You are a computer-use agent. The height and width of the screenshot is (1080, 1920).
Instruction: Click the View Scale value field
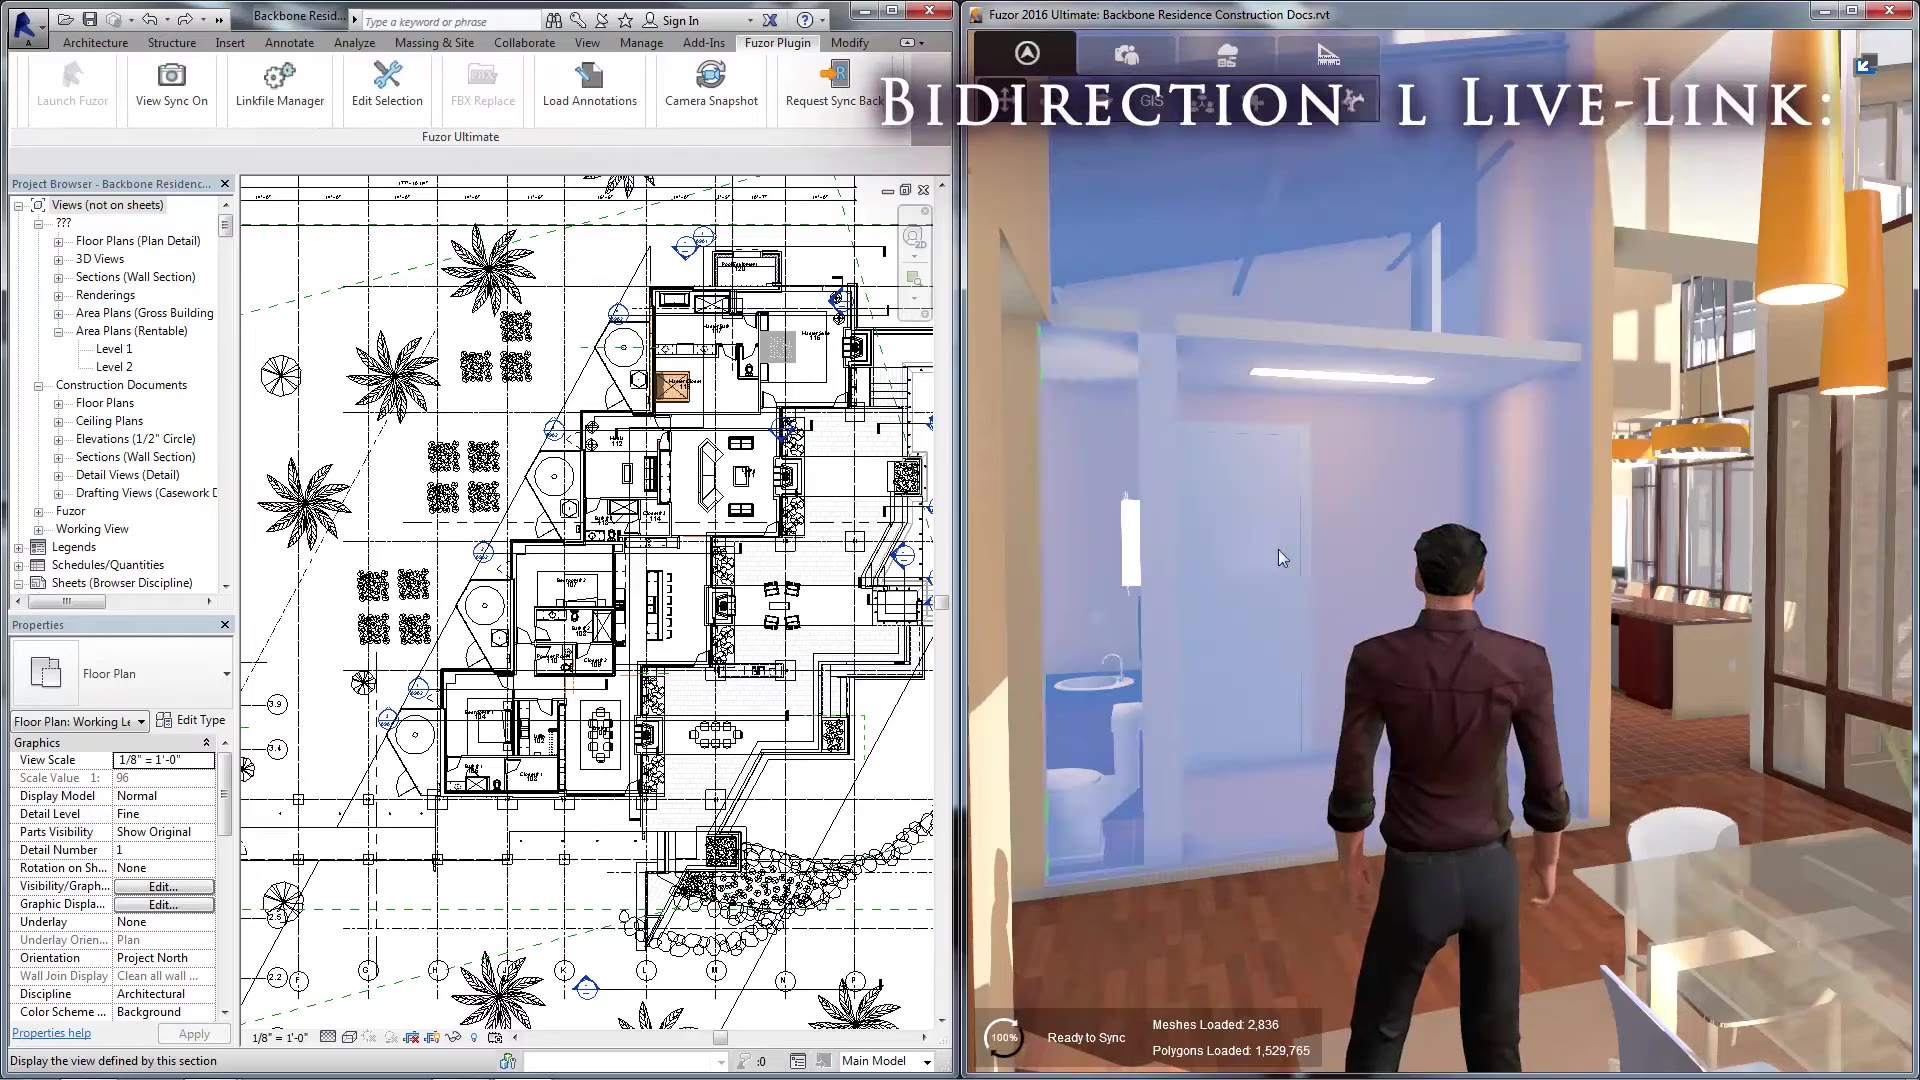click(x=164, y=760)
